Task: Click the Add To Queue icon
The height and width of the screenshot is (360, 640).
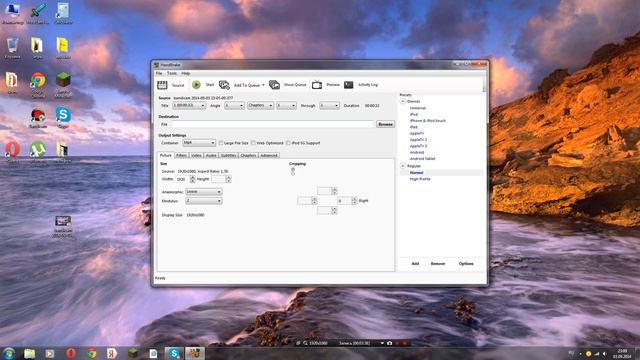Action: pyautogui.click(x=224, y=84)
